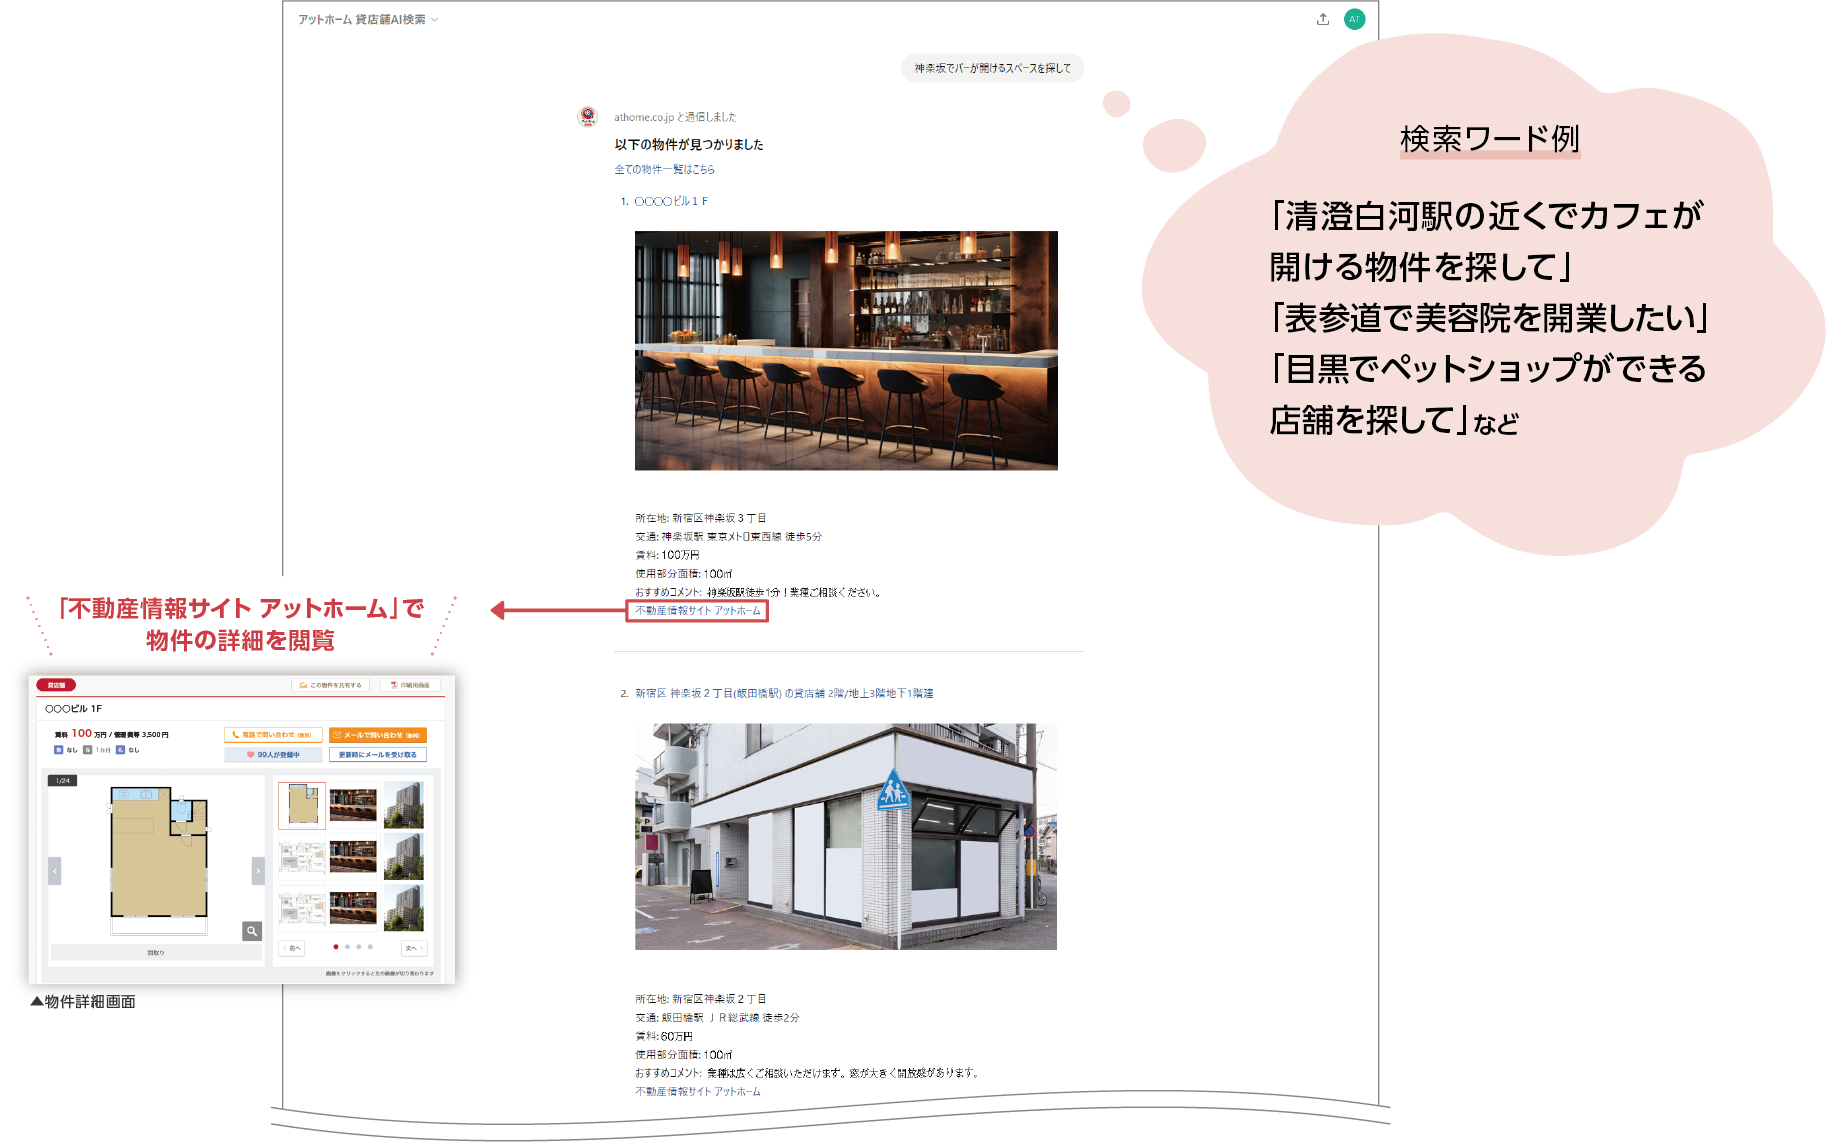Viewport: 1826px width, 1142px height.
Task: Click the print icon on 印刷用画面 button
Action: pos(393,685)
